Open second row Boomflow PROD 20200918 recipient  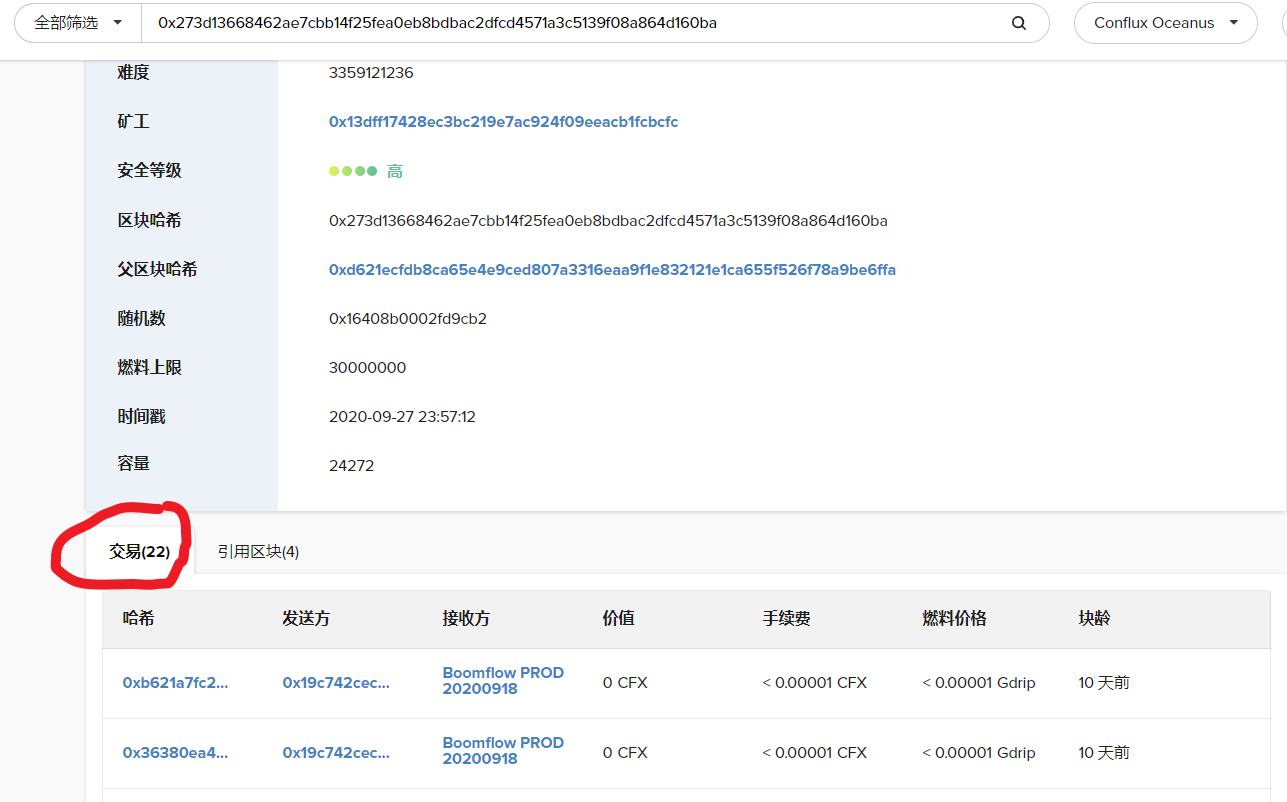pyautogui.click(x=503, y=751)
